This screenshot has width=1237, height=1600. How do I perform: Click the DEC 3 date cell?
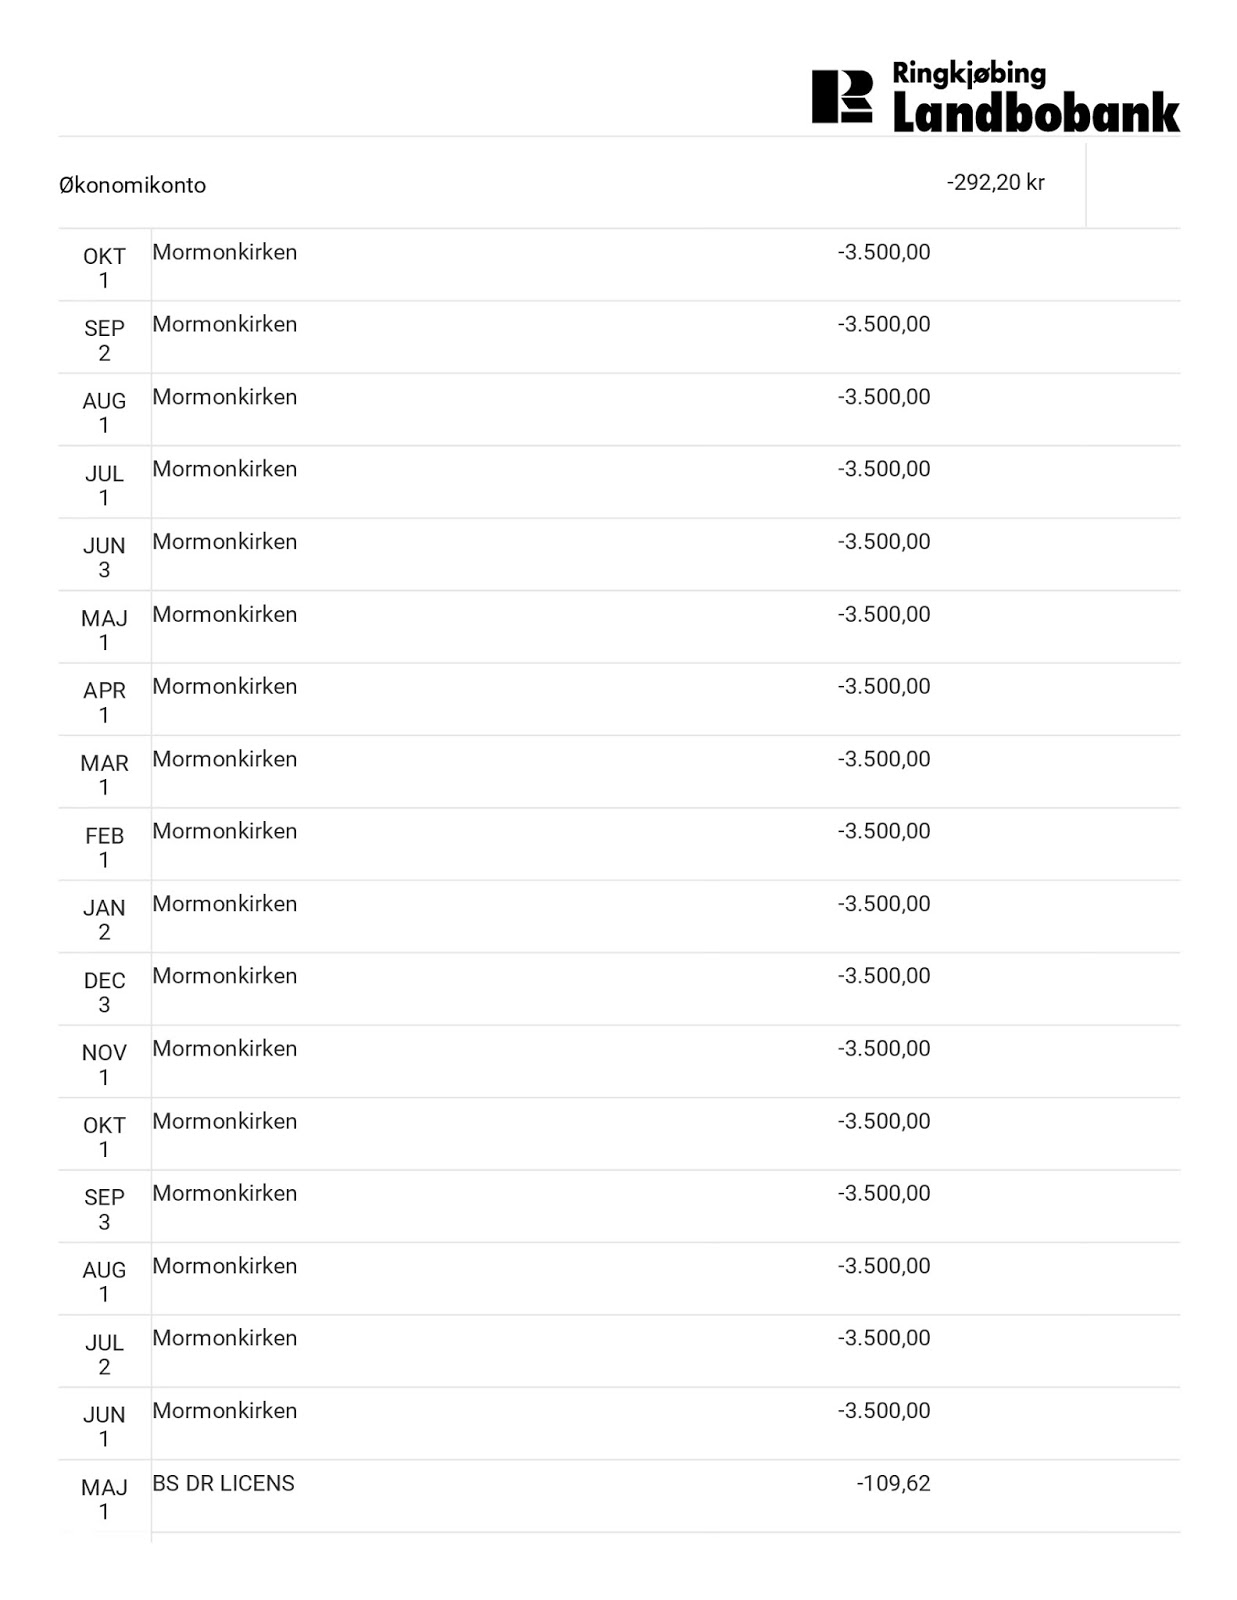point(104,992)
